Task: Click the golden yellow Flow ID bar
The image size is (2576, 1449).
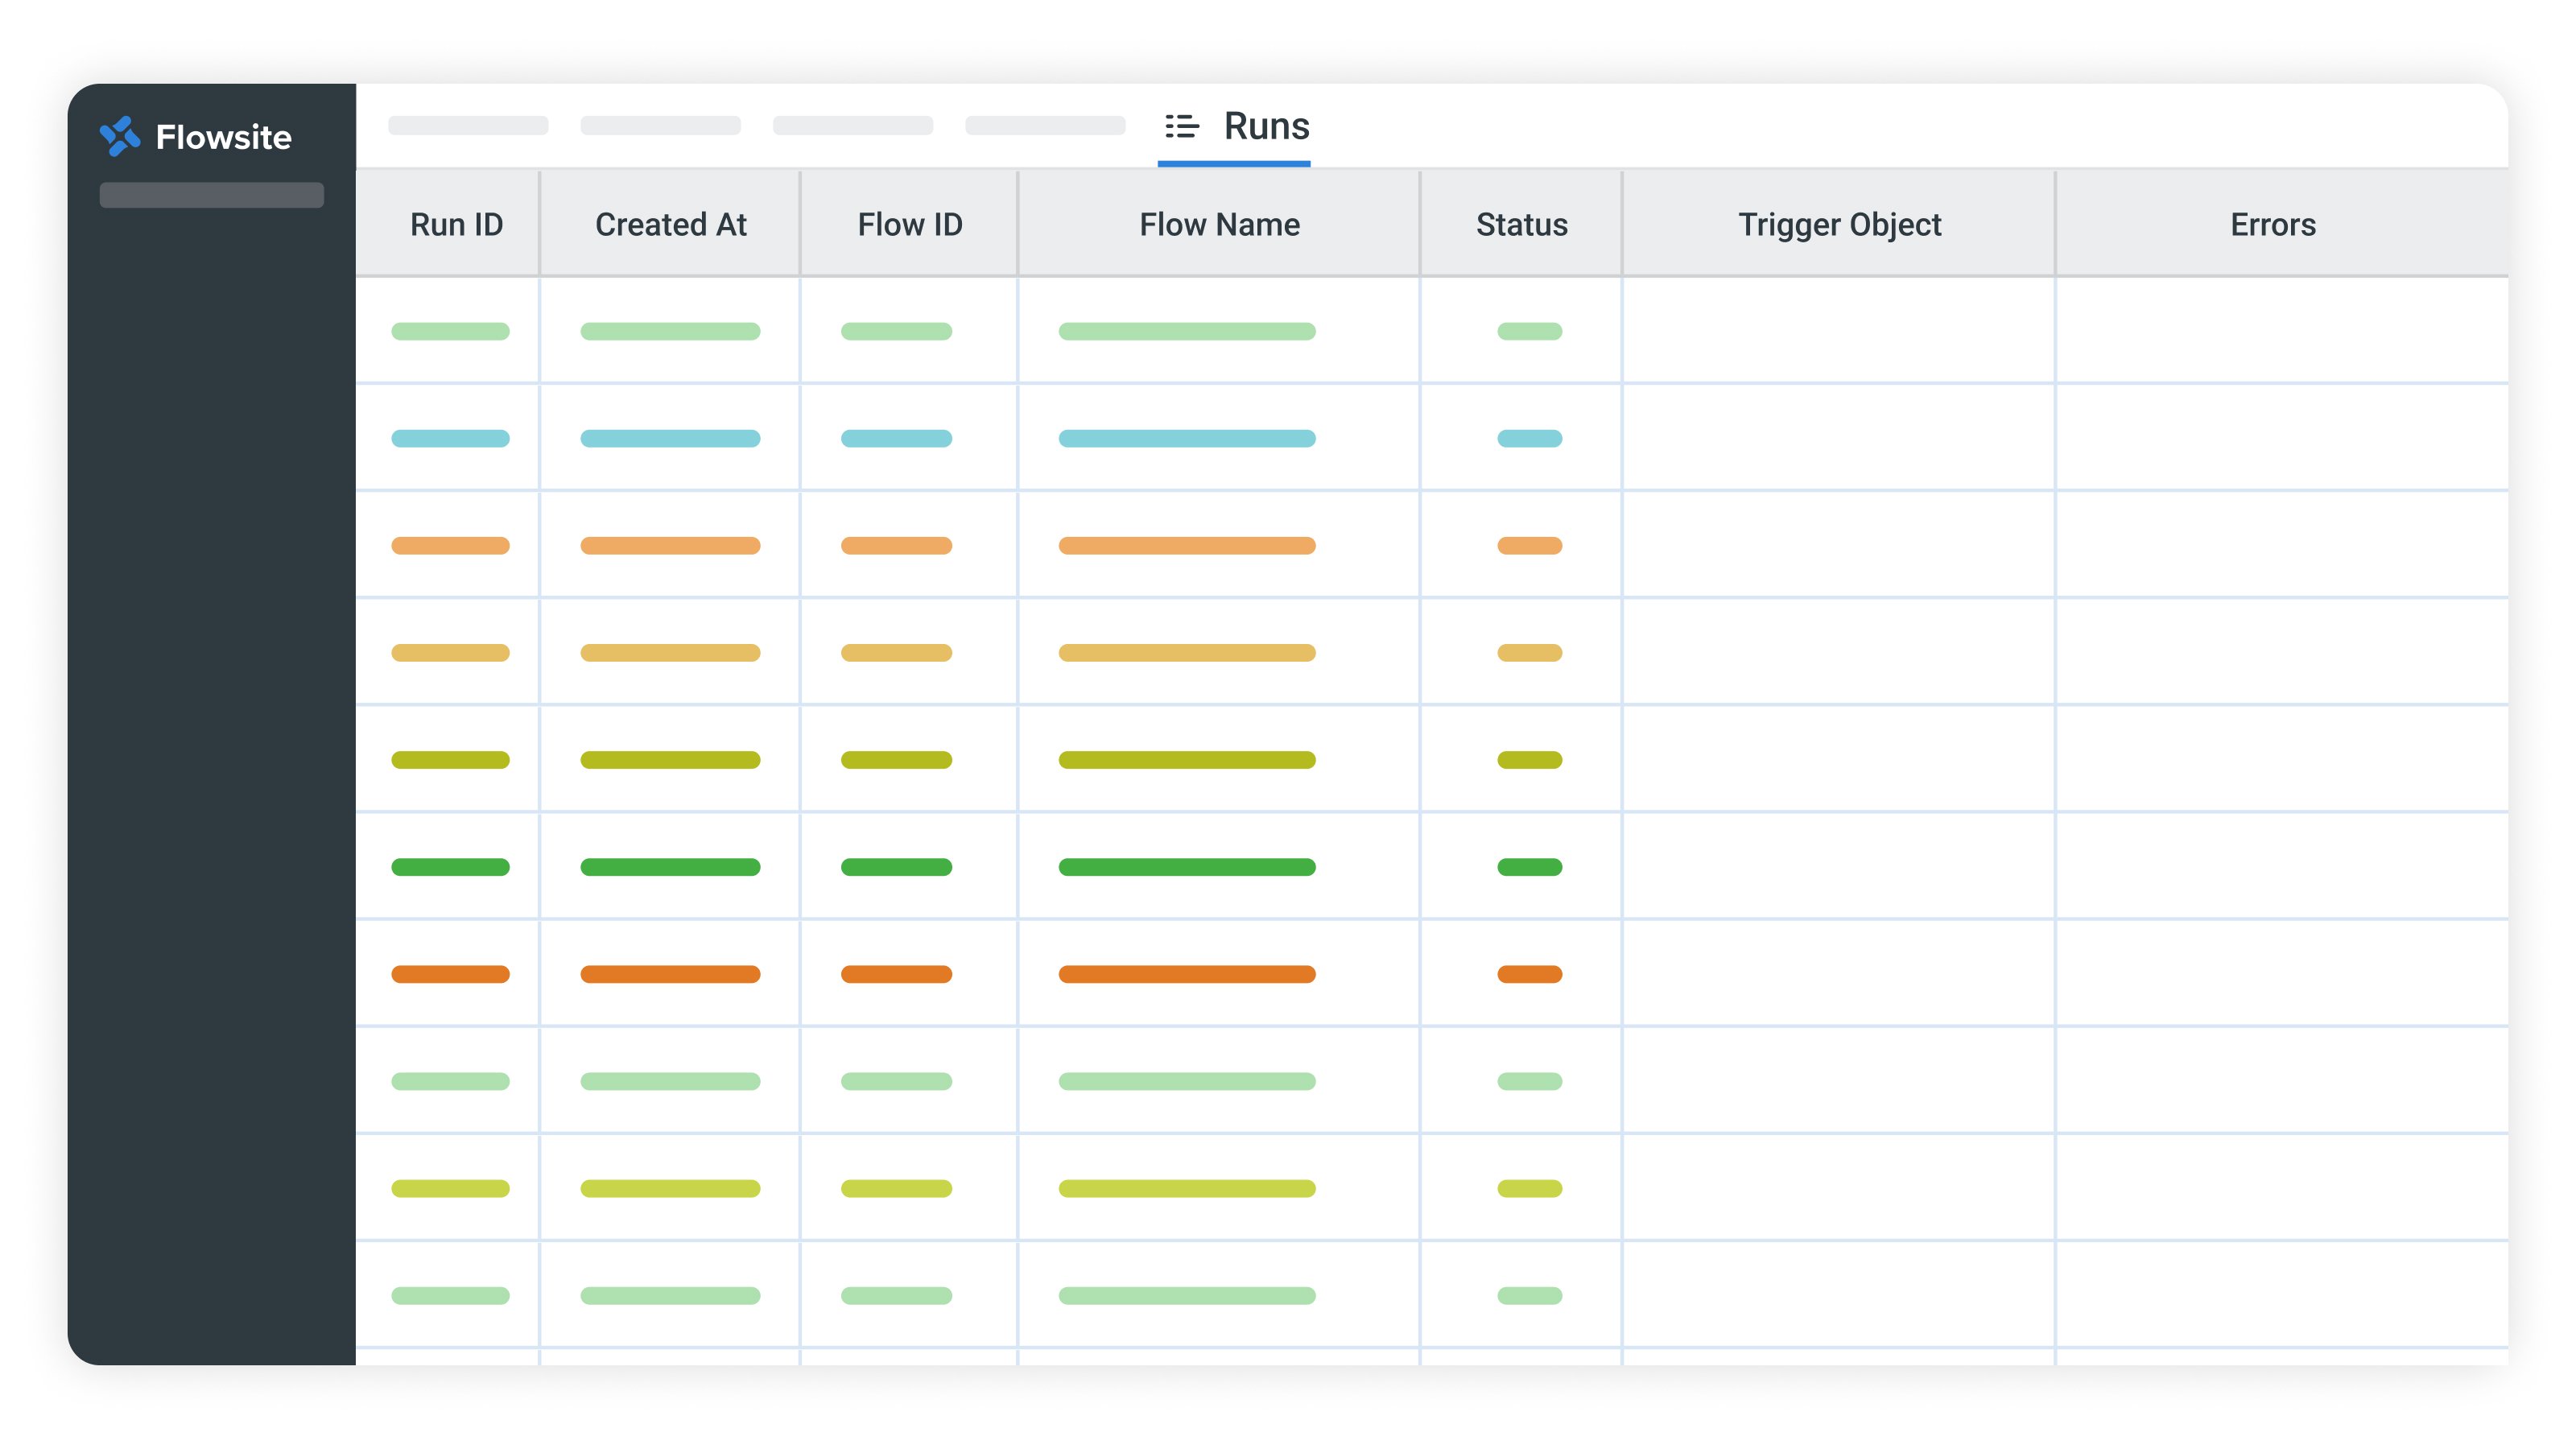Action: pyautogui.click(x=896, y=653)
